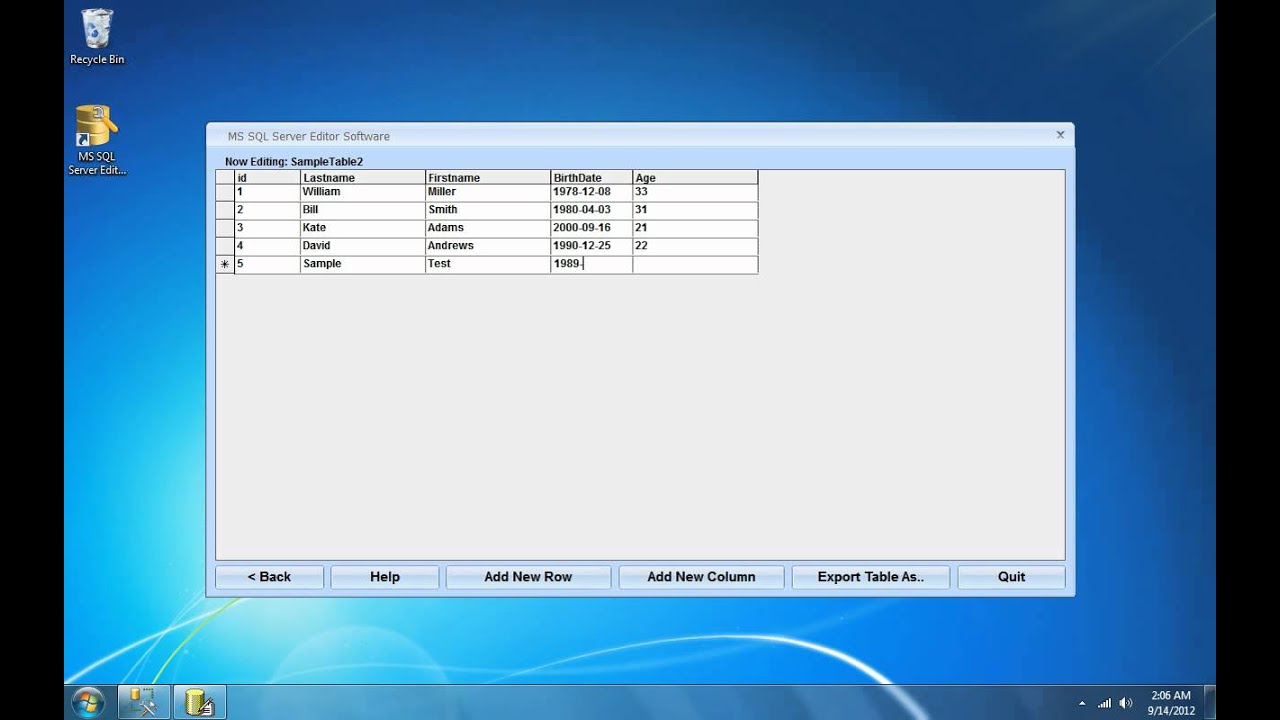
Task: Click the Lastname cell 'David'
Action: 363,246
